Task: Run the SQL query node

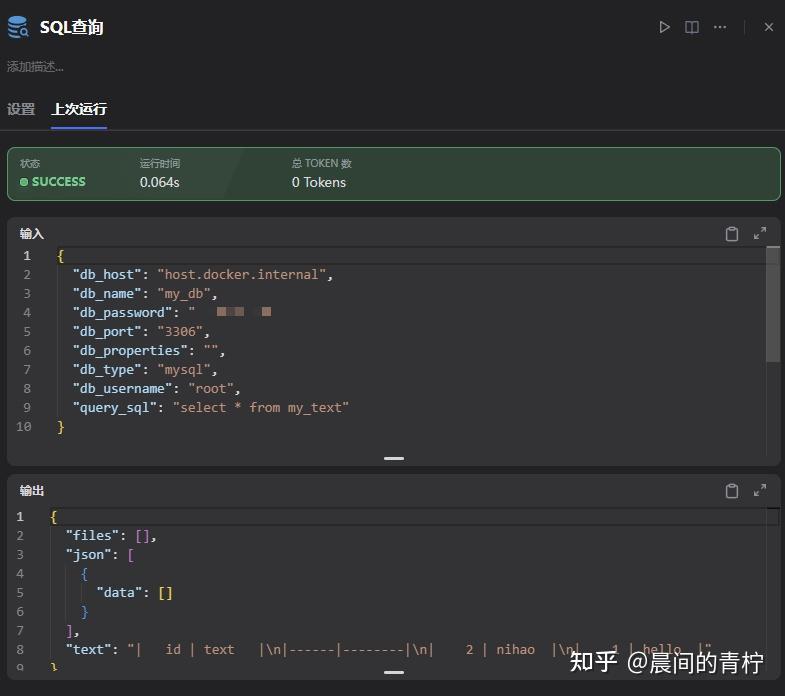Action: point(664,27)
